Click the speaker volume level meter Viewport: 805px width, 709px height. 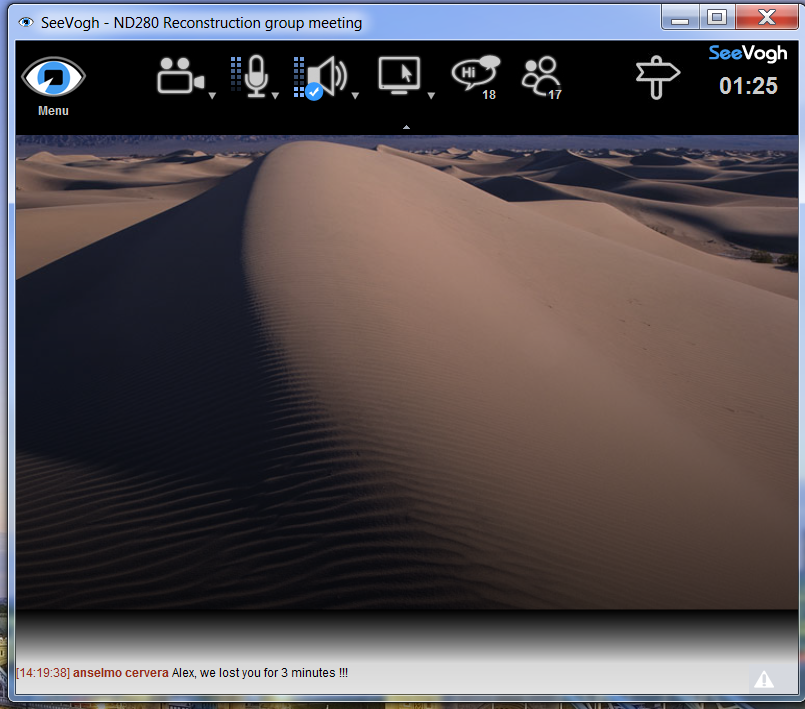click(299, 76)
